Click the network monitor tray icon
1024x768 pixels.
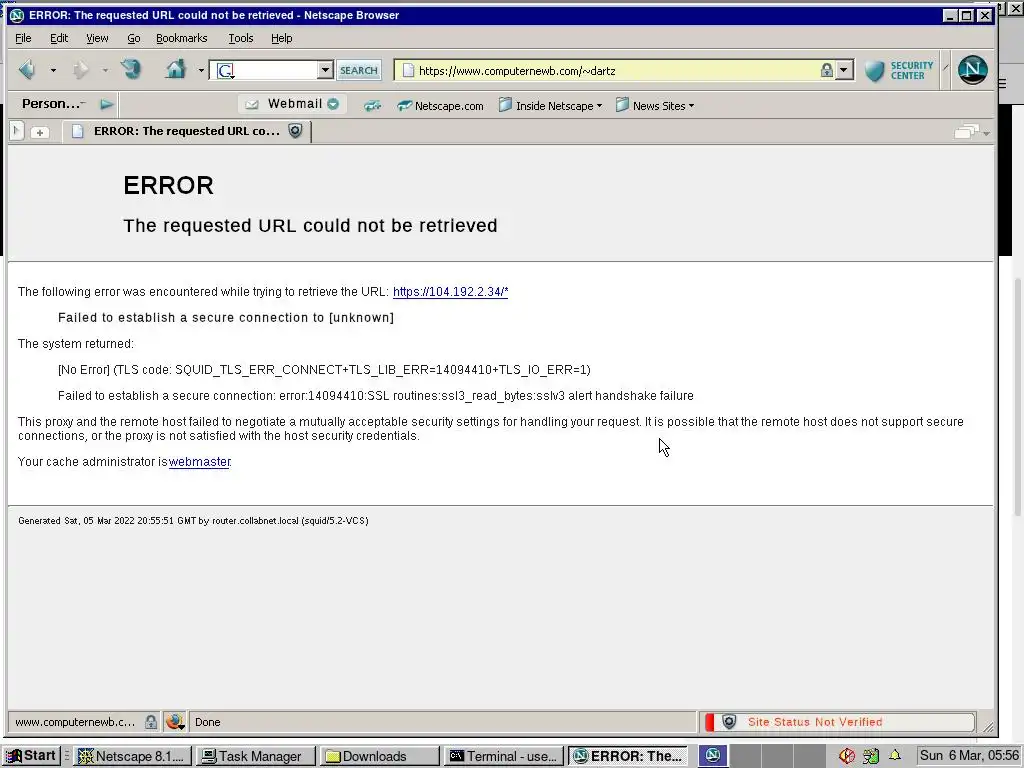tap(871, 756)
